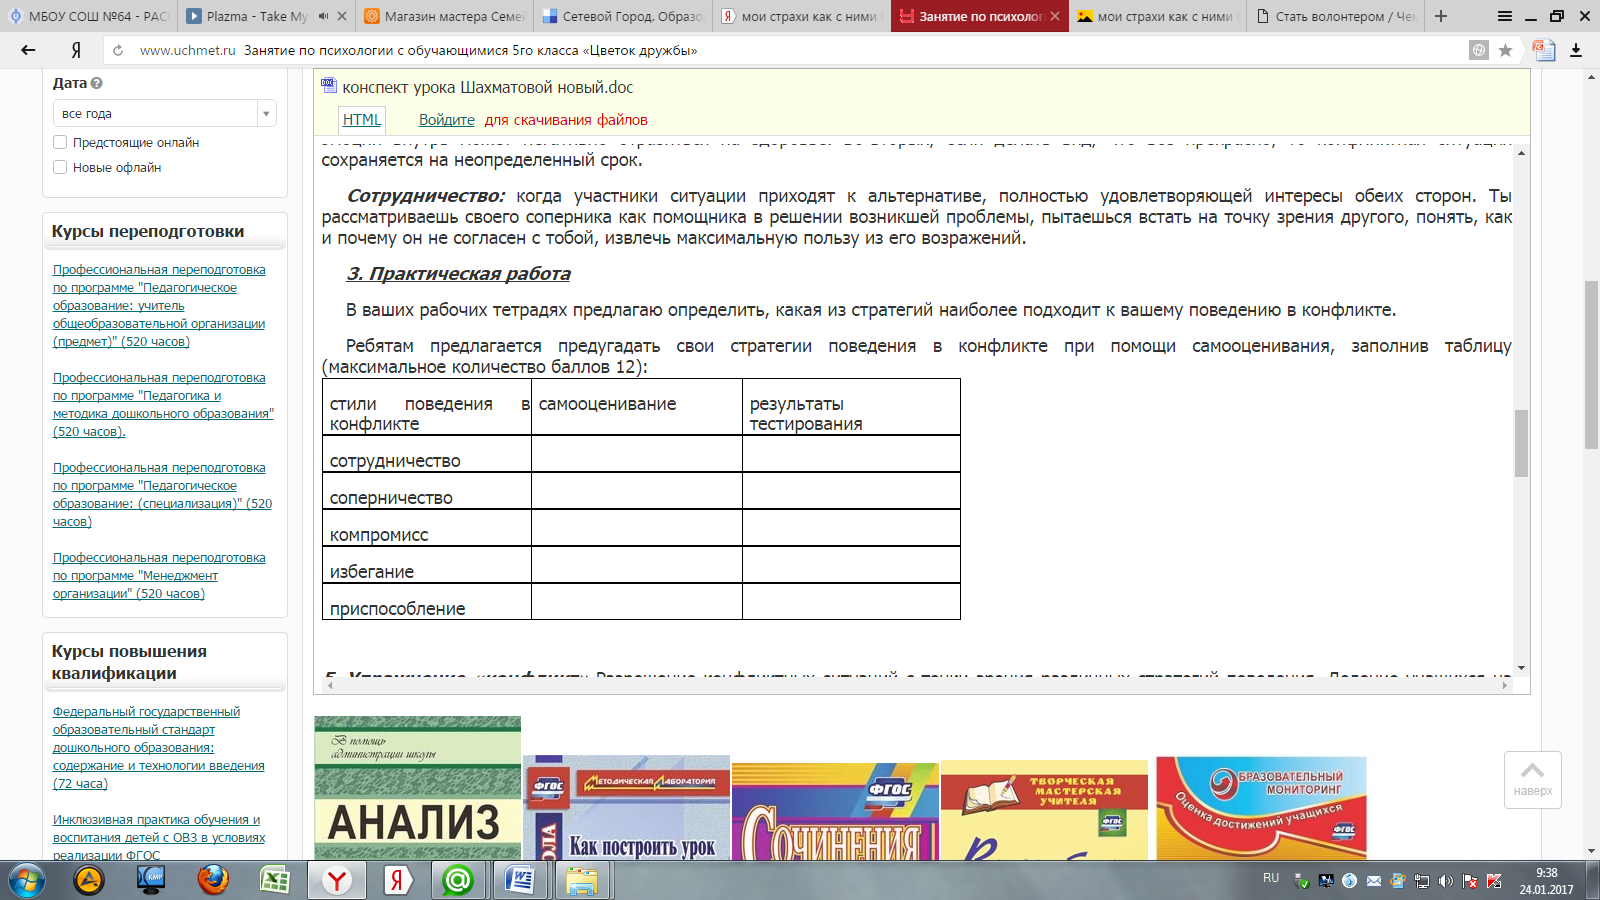Open Microsoft Word from the taskbar
Screen dimensions: 1600x900
520,880
